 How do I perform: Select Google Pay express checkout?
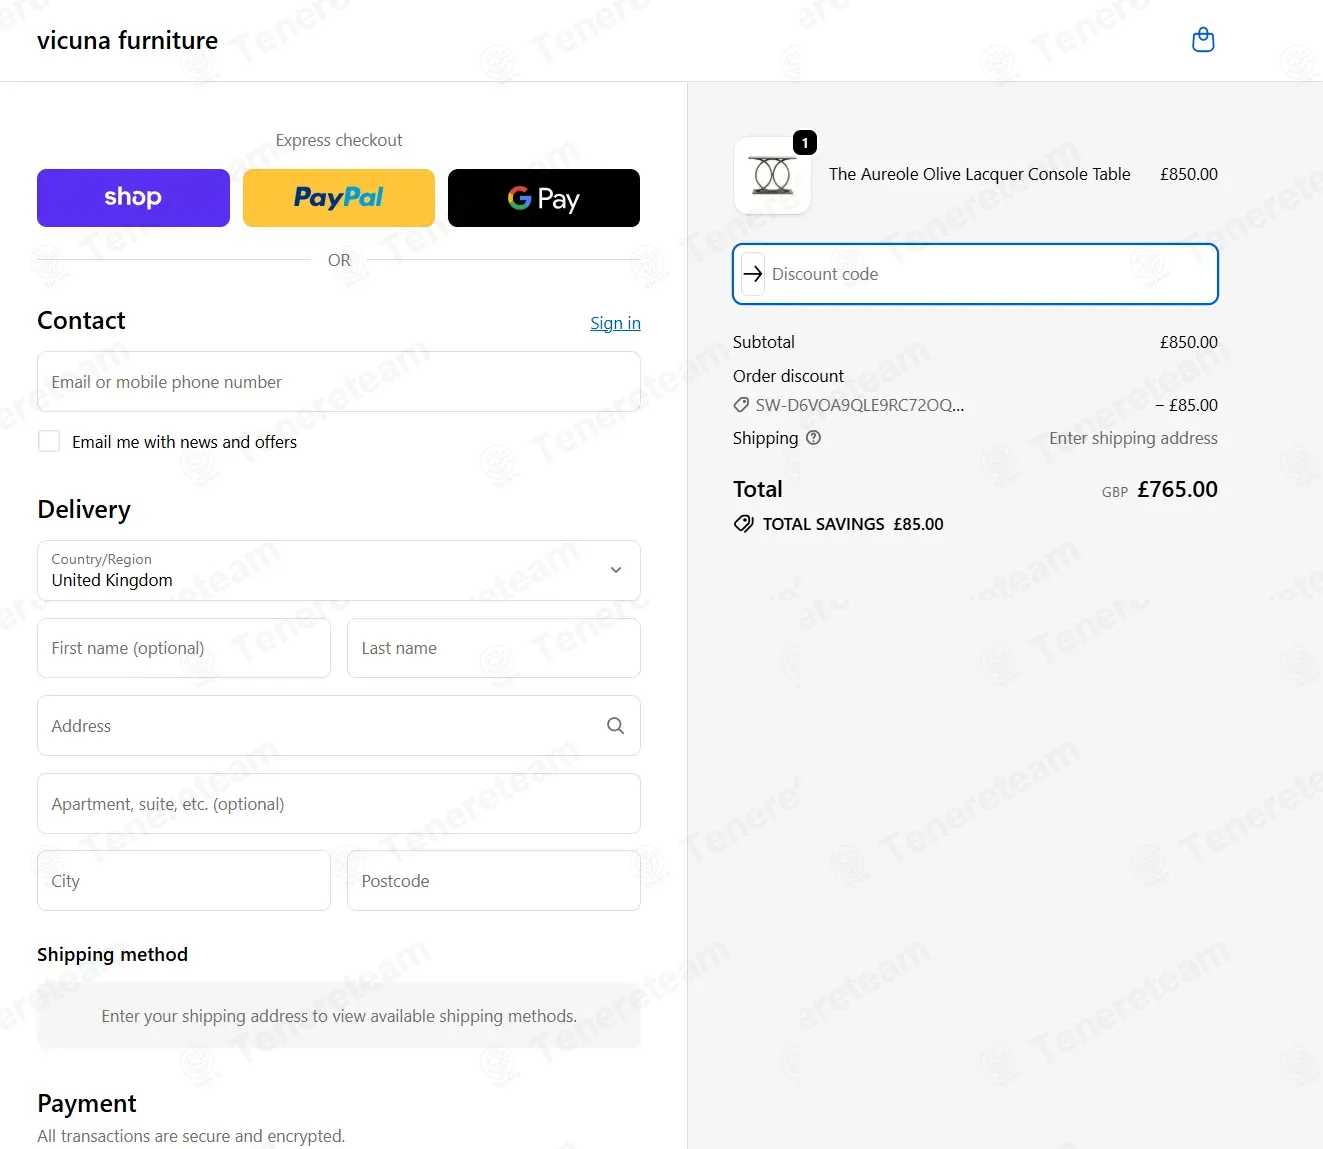(544, 198)
